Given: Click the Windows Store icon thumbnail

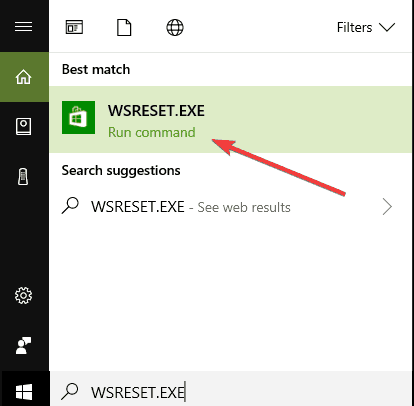Looking at the screenshot, I should coord(78,118).
